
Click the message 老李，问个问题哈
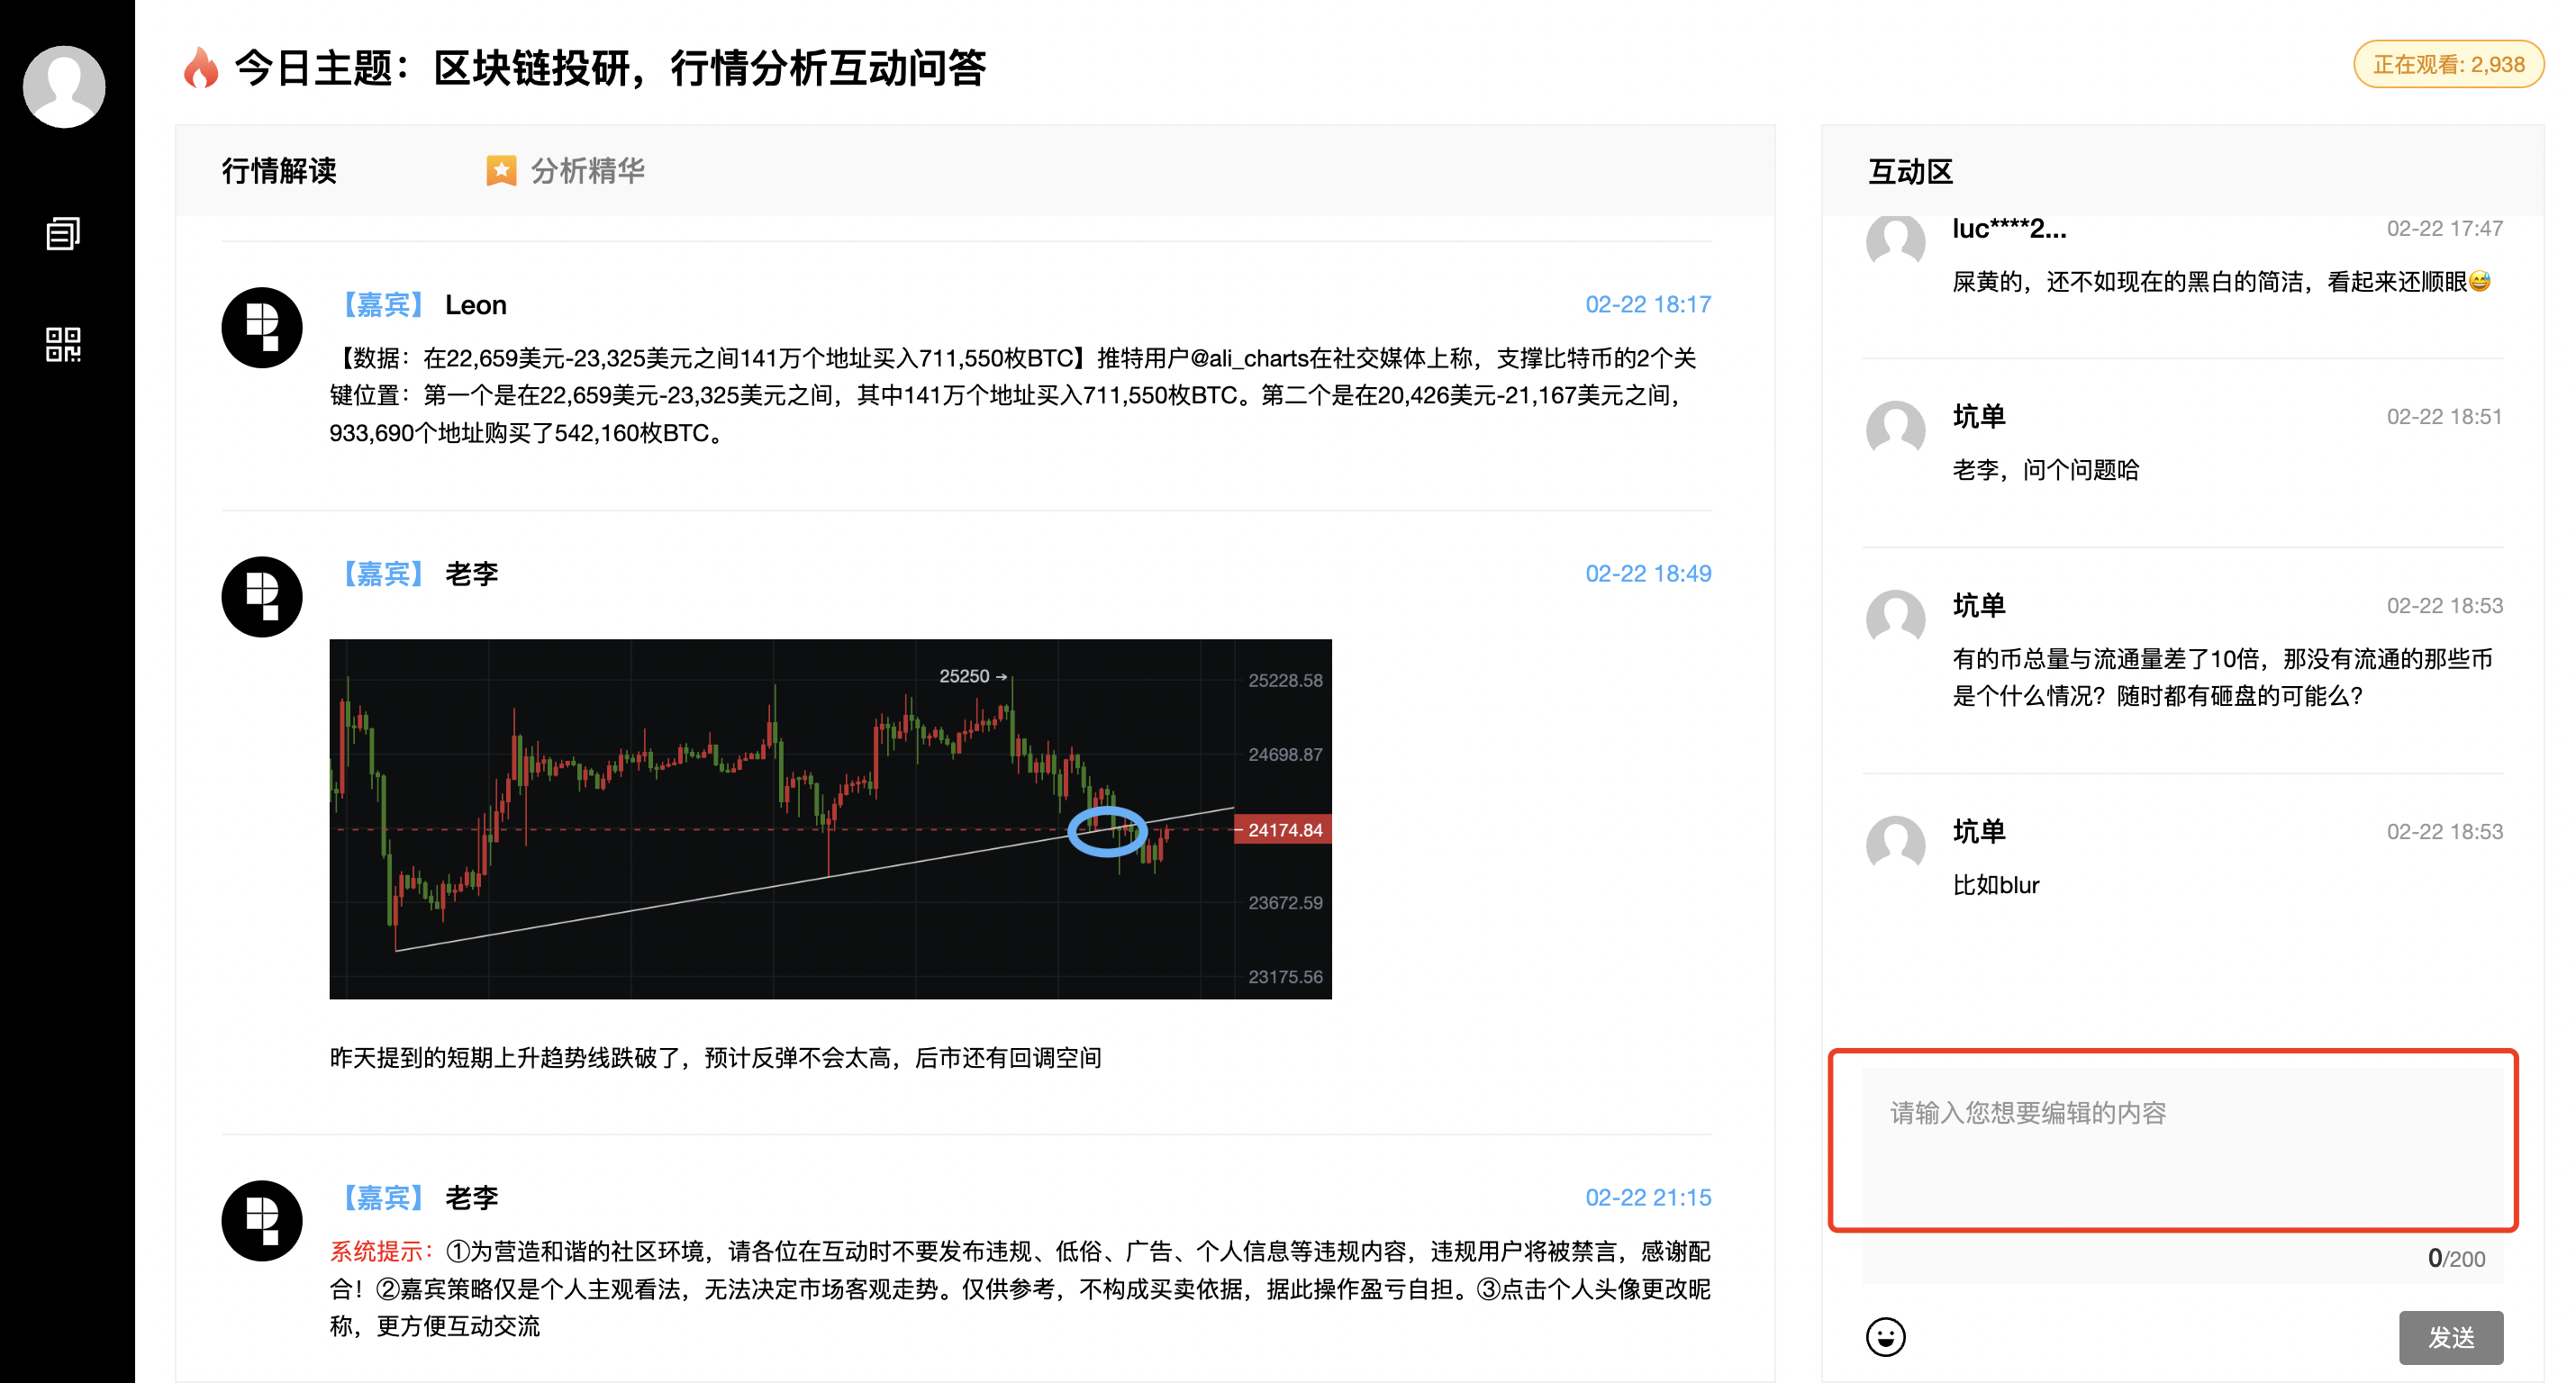[x=2045, y=470]
